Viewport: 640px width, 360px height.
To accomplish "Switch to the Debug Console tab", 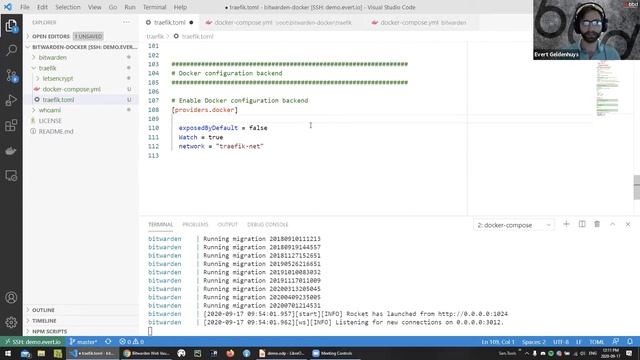I will pyautogui.click(x=268, y=224).
